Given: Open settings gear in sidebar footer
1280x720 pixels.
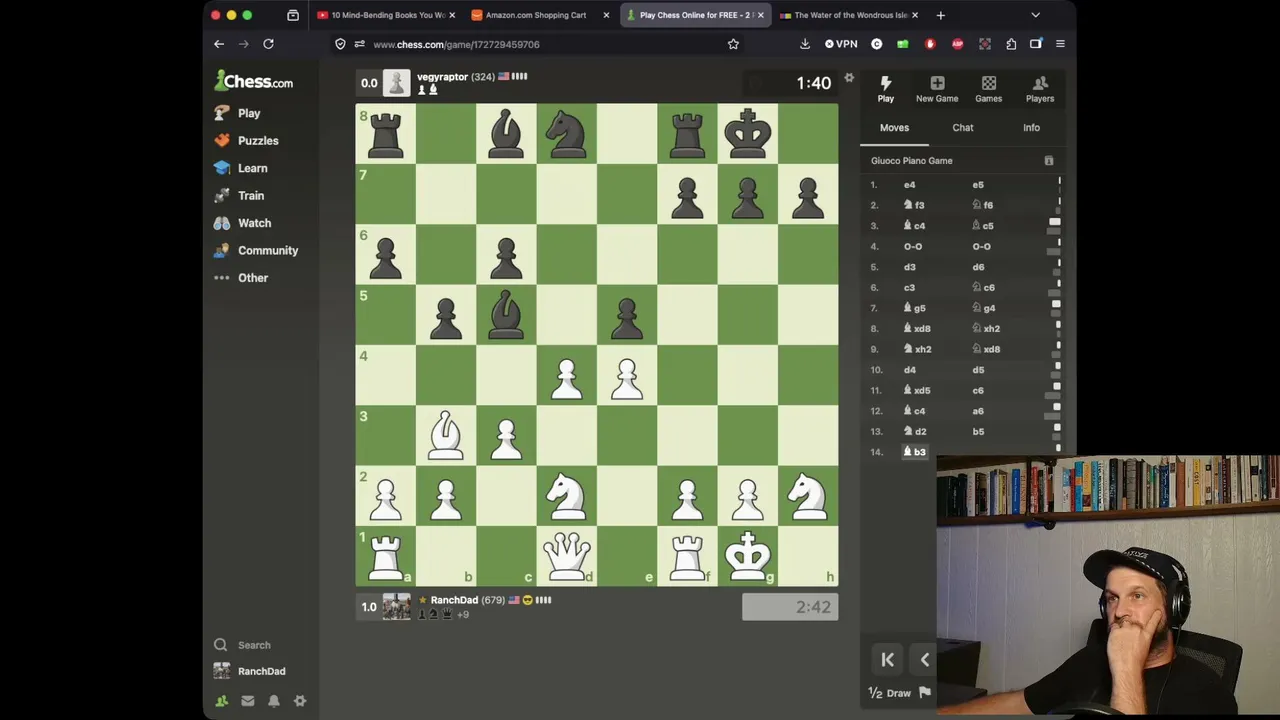Looking at the screenshot, I should [x=300, y=701].
